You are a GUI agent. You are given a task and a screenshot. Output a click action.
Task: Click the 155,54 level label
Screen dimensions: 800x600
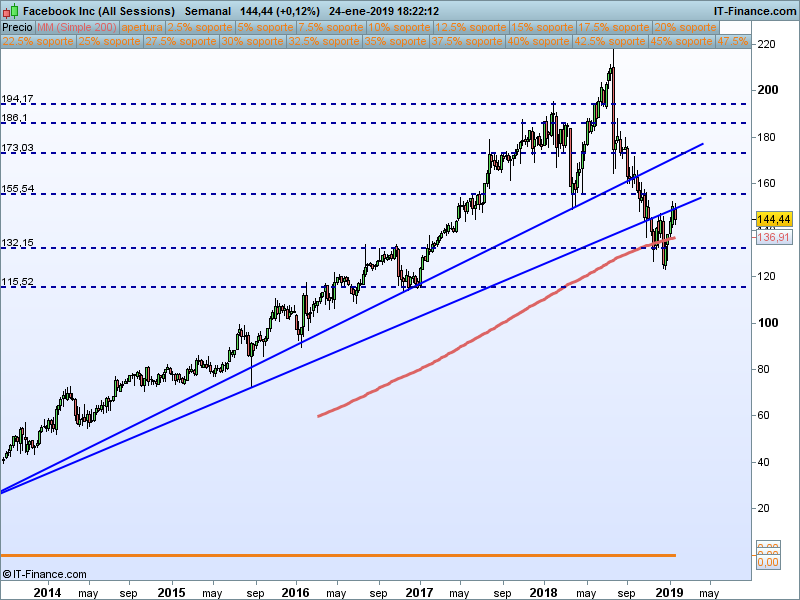[17, 189]
